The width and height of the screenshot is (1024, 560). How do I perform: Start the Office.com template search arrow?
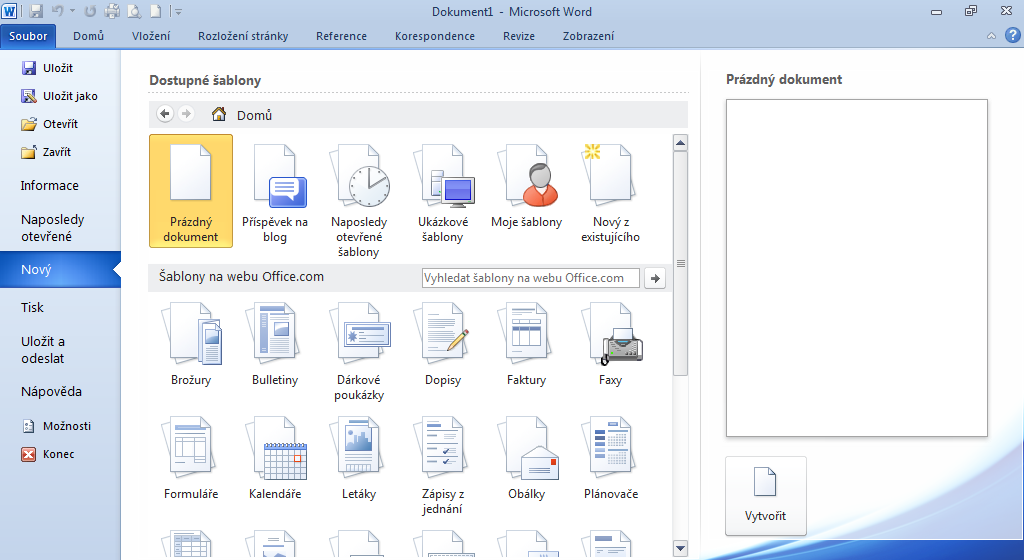tap(655, 278)
